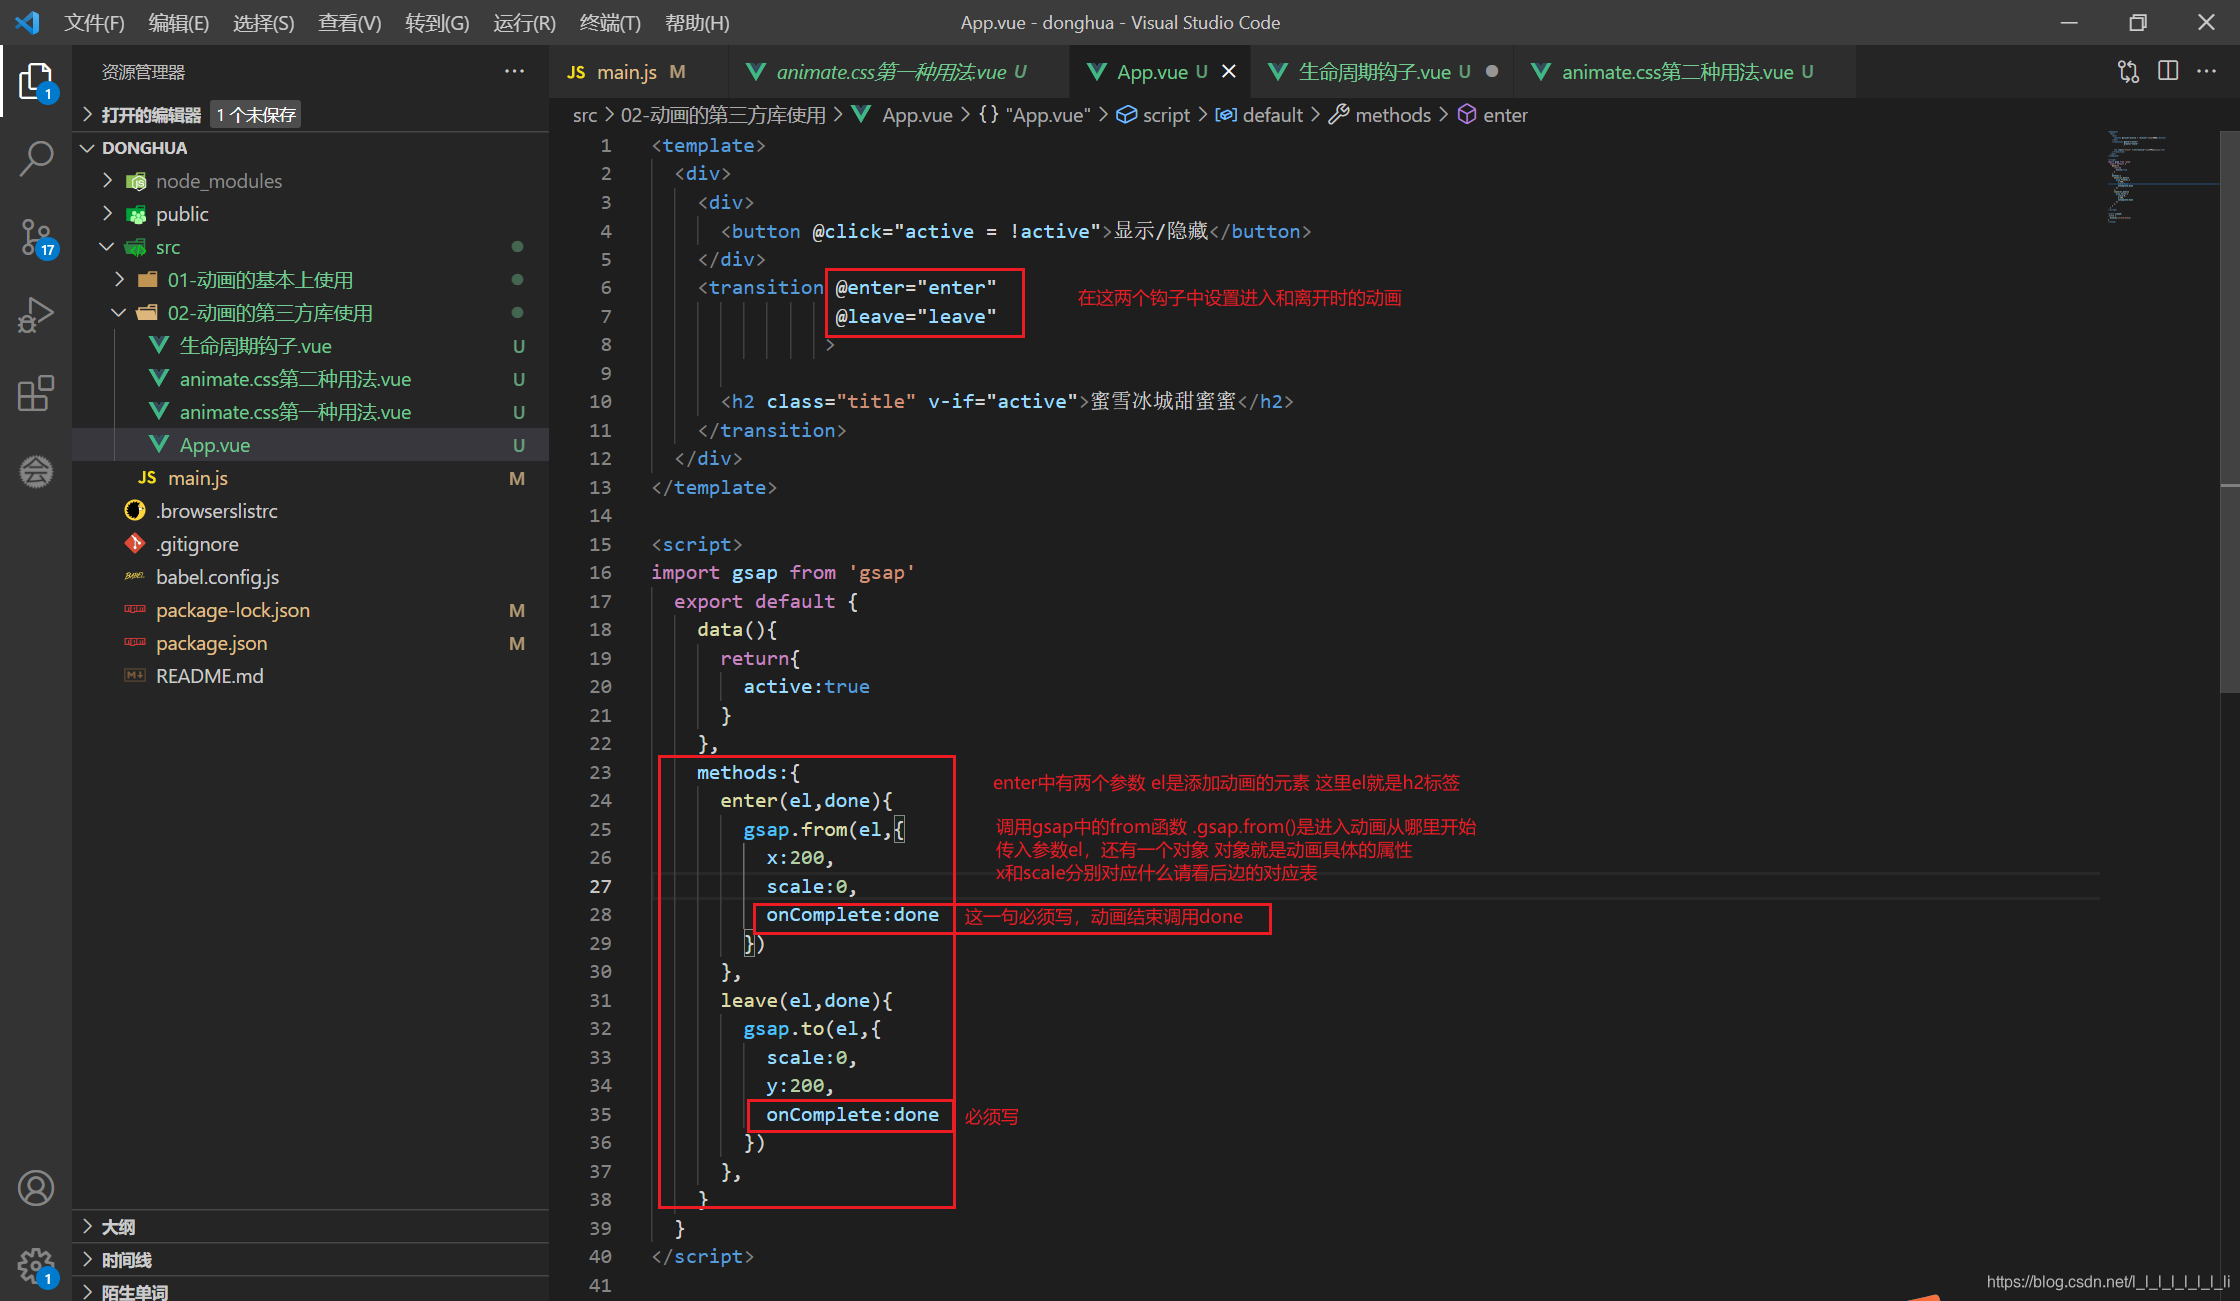Click the babel.config.js babel icon

point(135,576)
